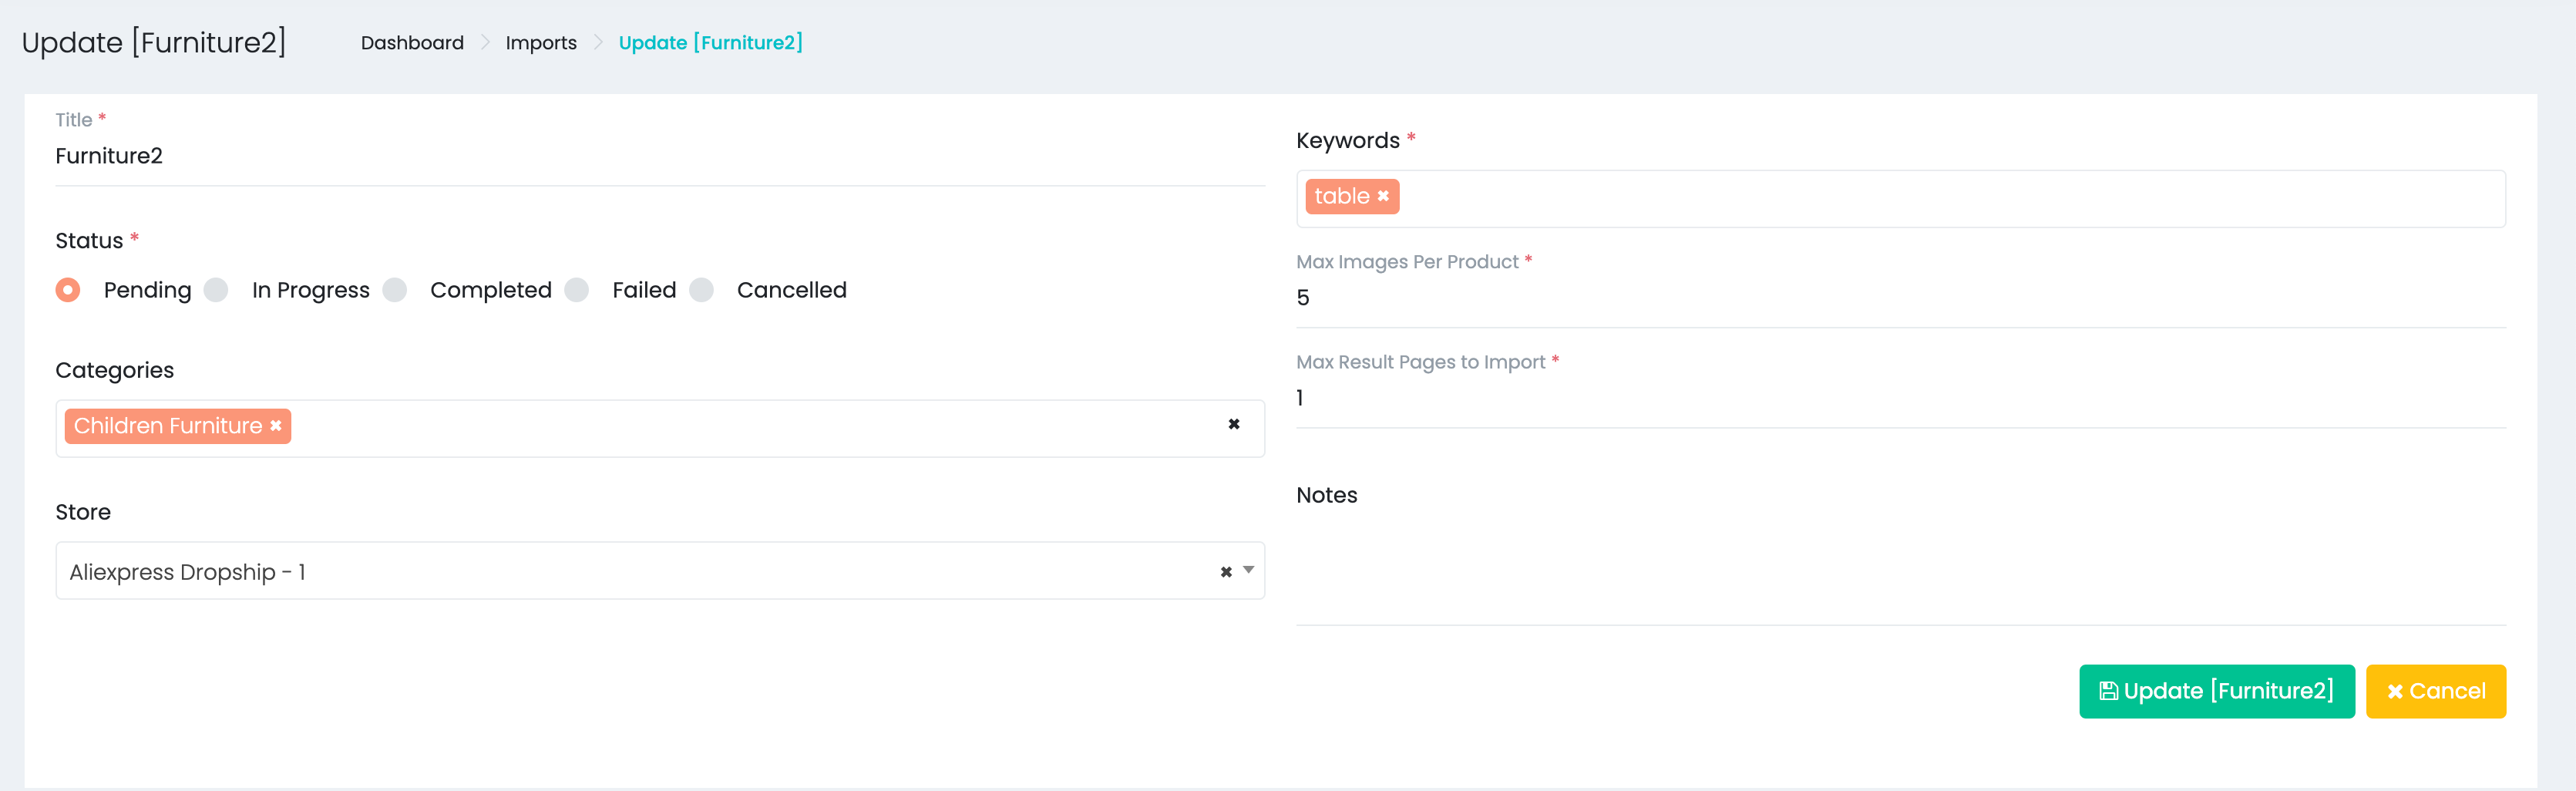2576x791 pixels.
Task: Choose the Failed status option
Action: (577, 290)
